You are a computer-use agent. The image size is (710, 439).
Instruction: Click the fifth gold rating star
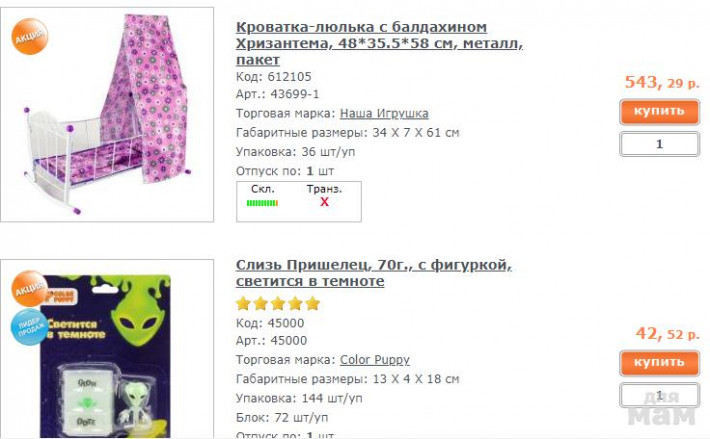(x=312, y=303)
